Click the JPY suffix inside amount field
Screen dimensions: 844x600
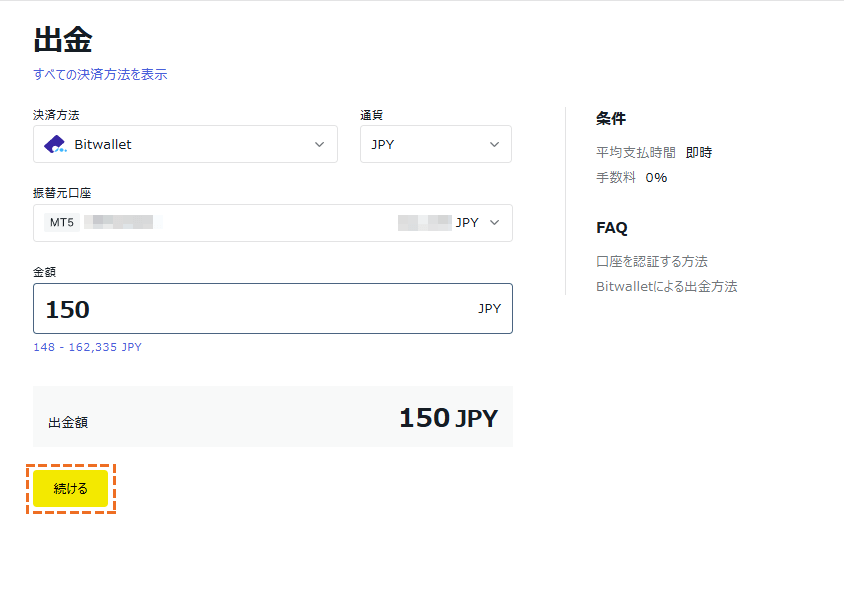489,308
